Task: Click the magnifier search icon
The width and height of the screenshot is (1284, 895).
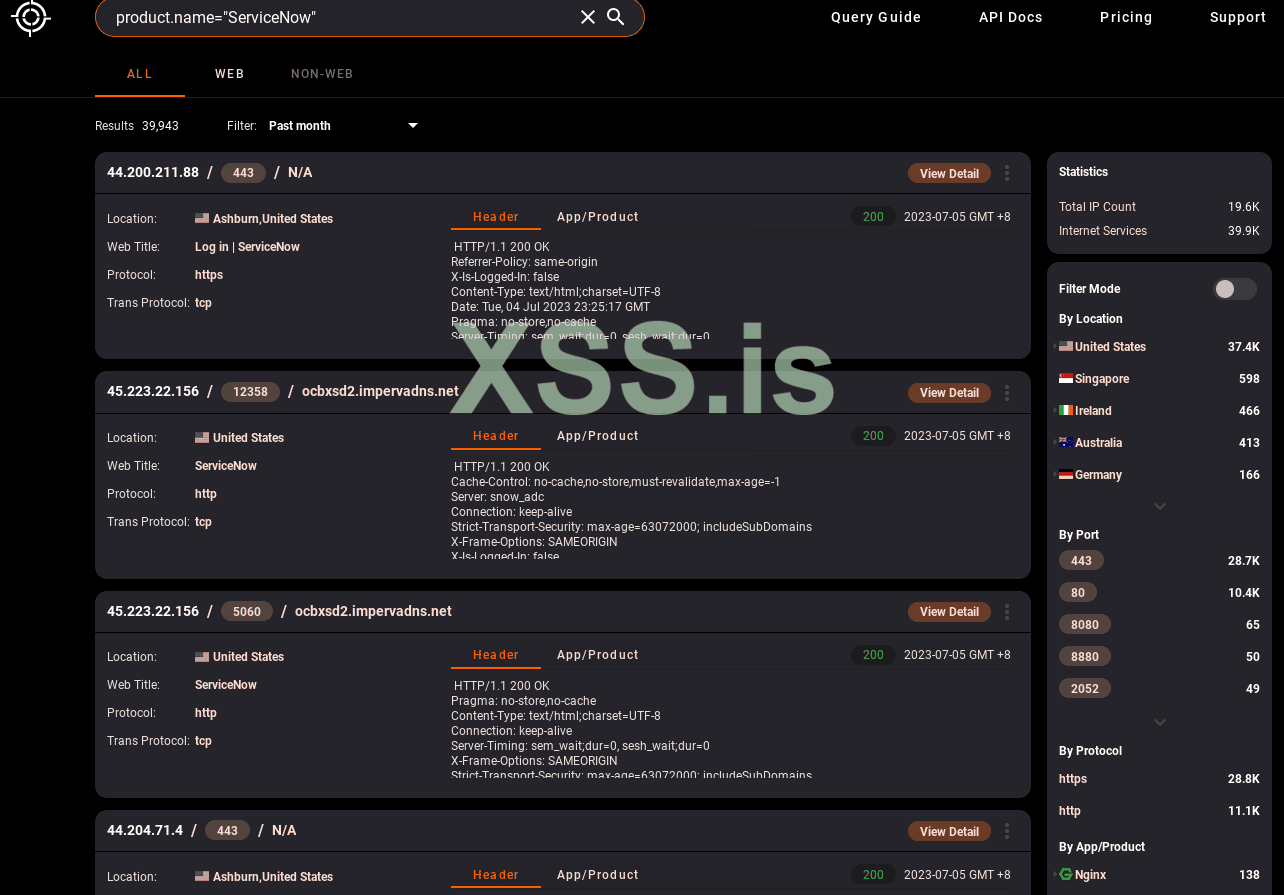Action: pyautogui.click(x=616, y=17)
